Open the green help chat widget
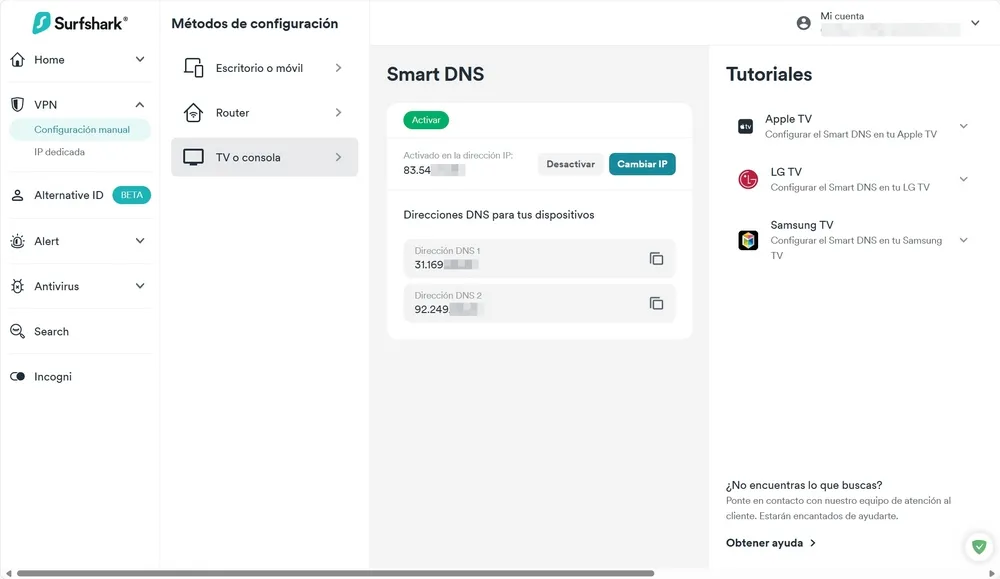 [977, 546]
